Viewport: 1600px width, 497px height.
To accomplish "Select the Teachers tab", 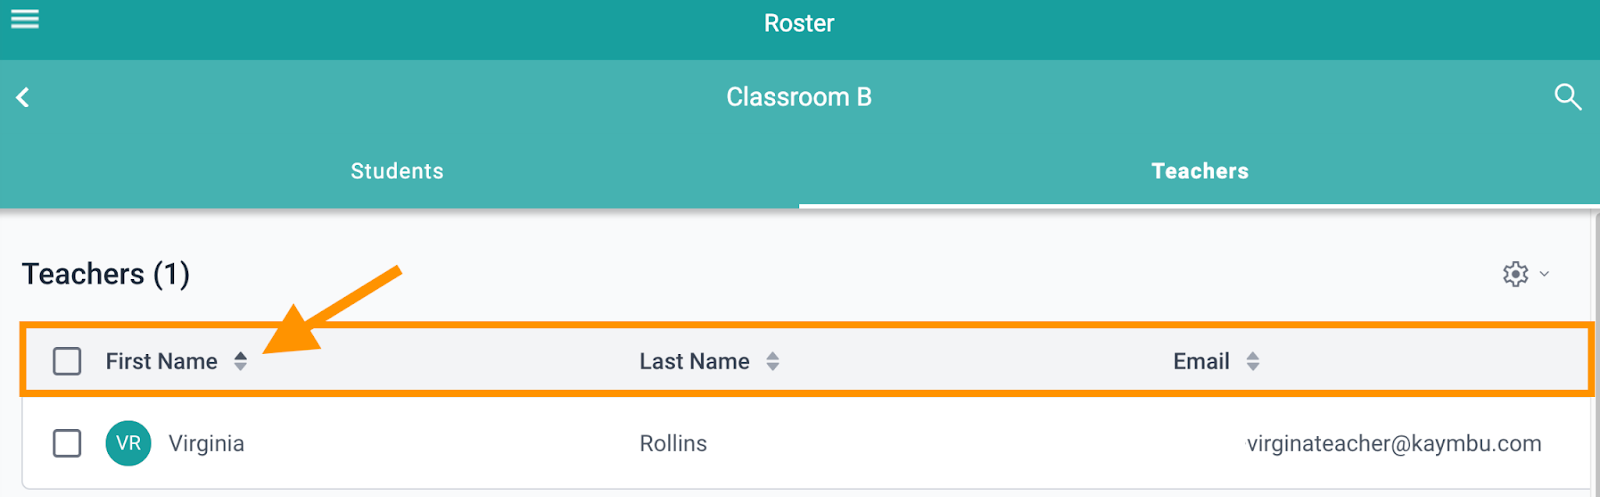I will coord(1200,171).
